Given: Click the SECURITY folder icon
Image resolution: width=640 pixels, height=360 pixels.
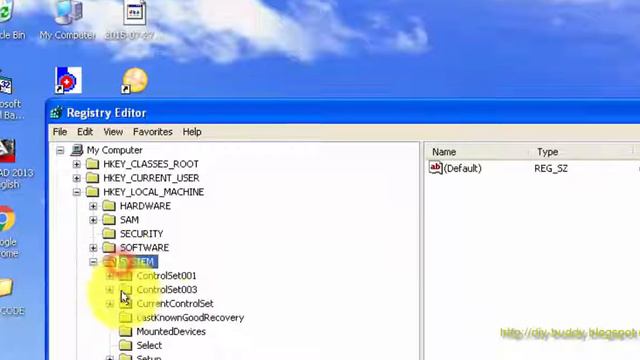Looking at the screenshot, I should point(109,233).
